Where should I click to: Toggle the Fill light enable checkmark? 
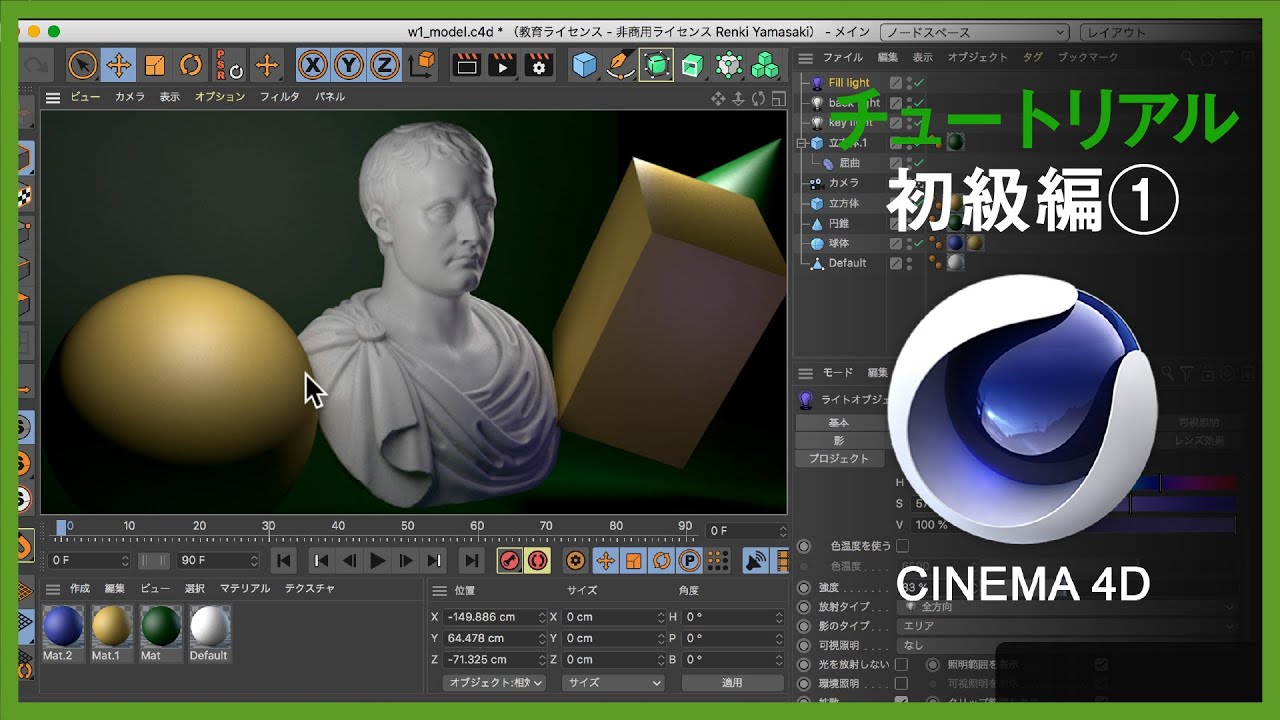point(918,83)
